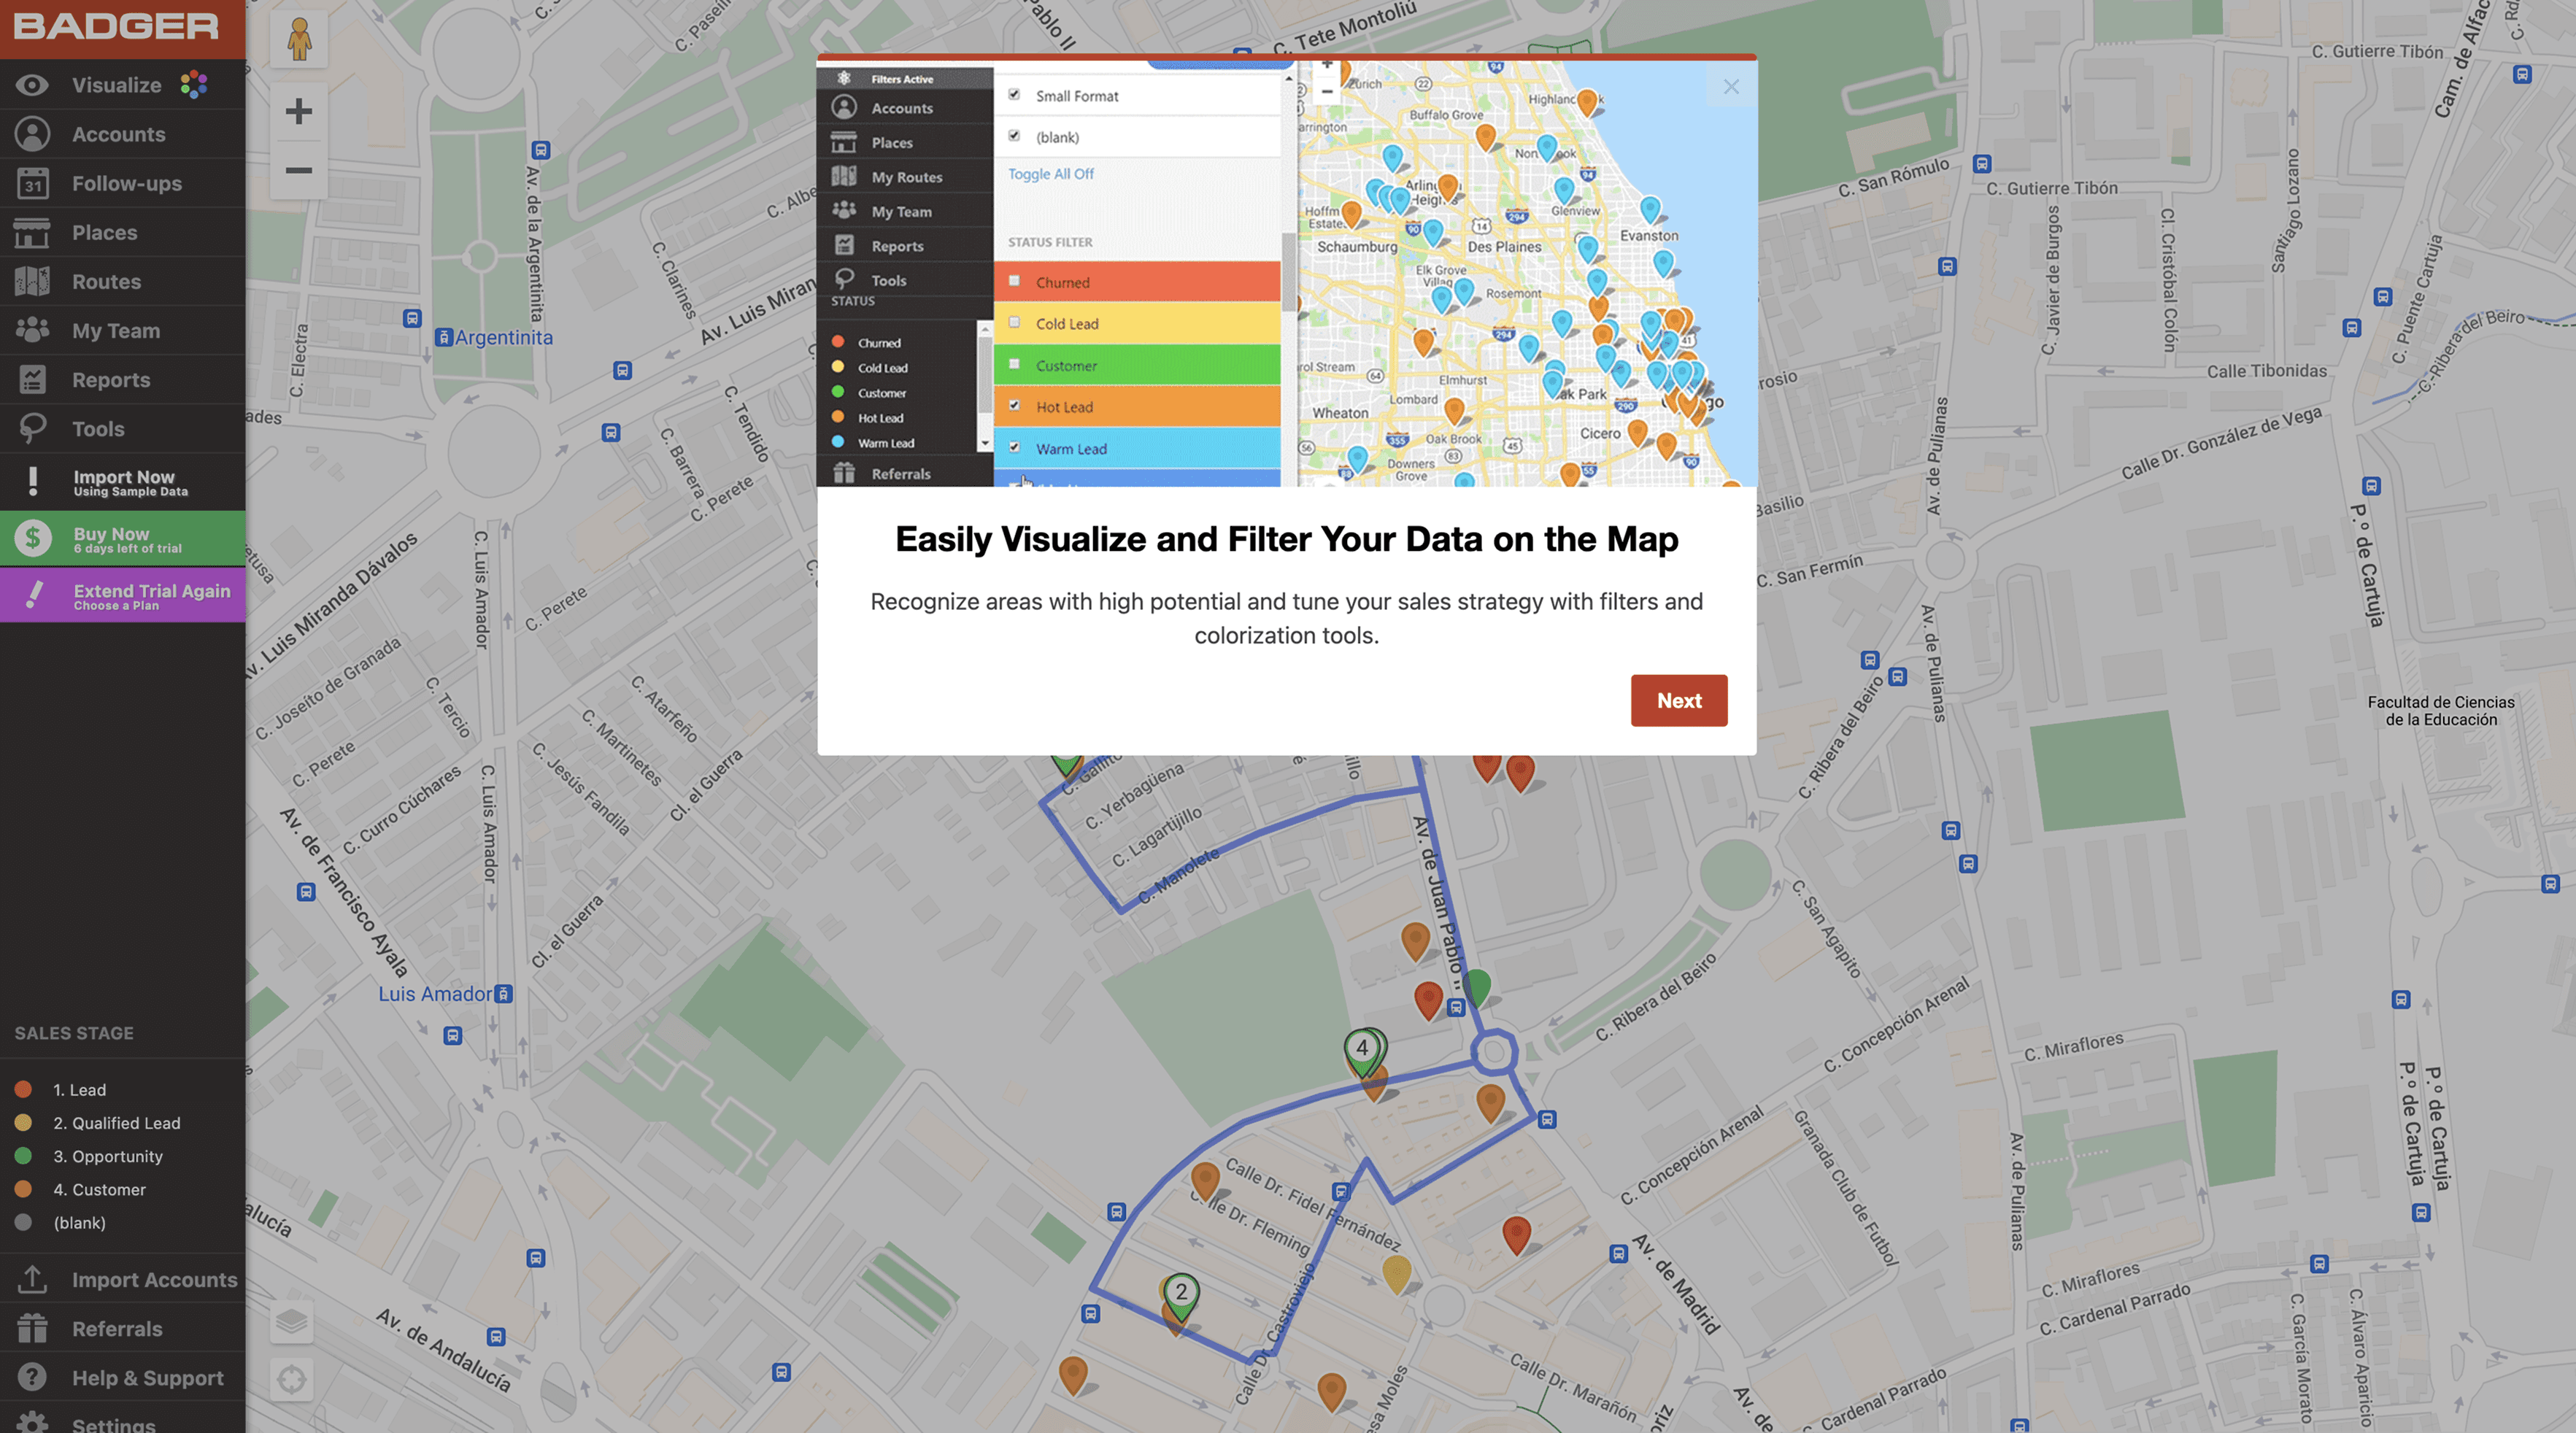Open the Follow-ups calendar item
Image resolution: width=2576 pixels, height=1433 pixels.
point(32,183)
